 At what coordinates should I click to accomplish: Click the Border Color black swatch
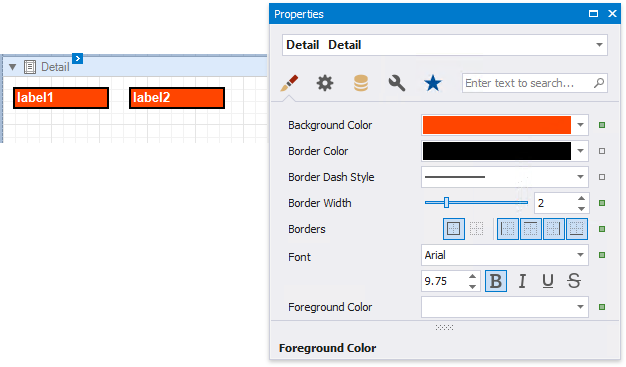[497, 151]
